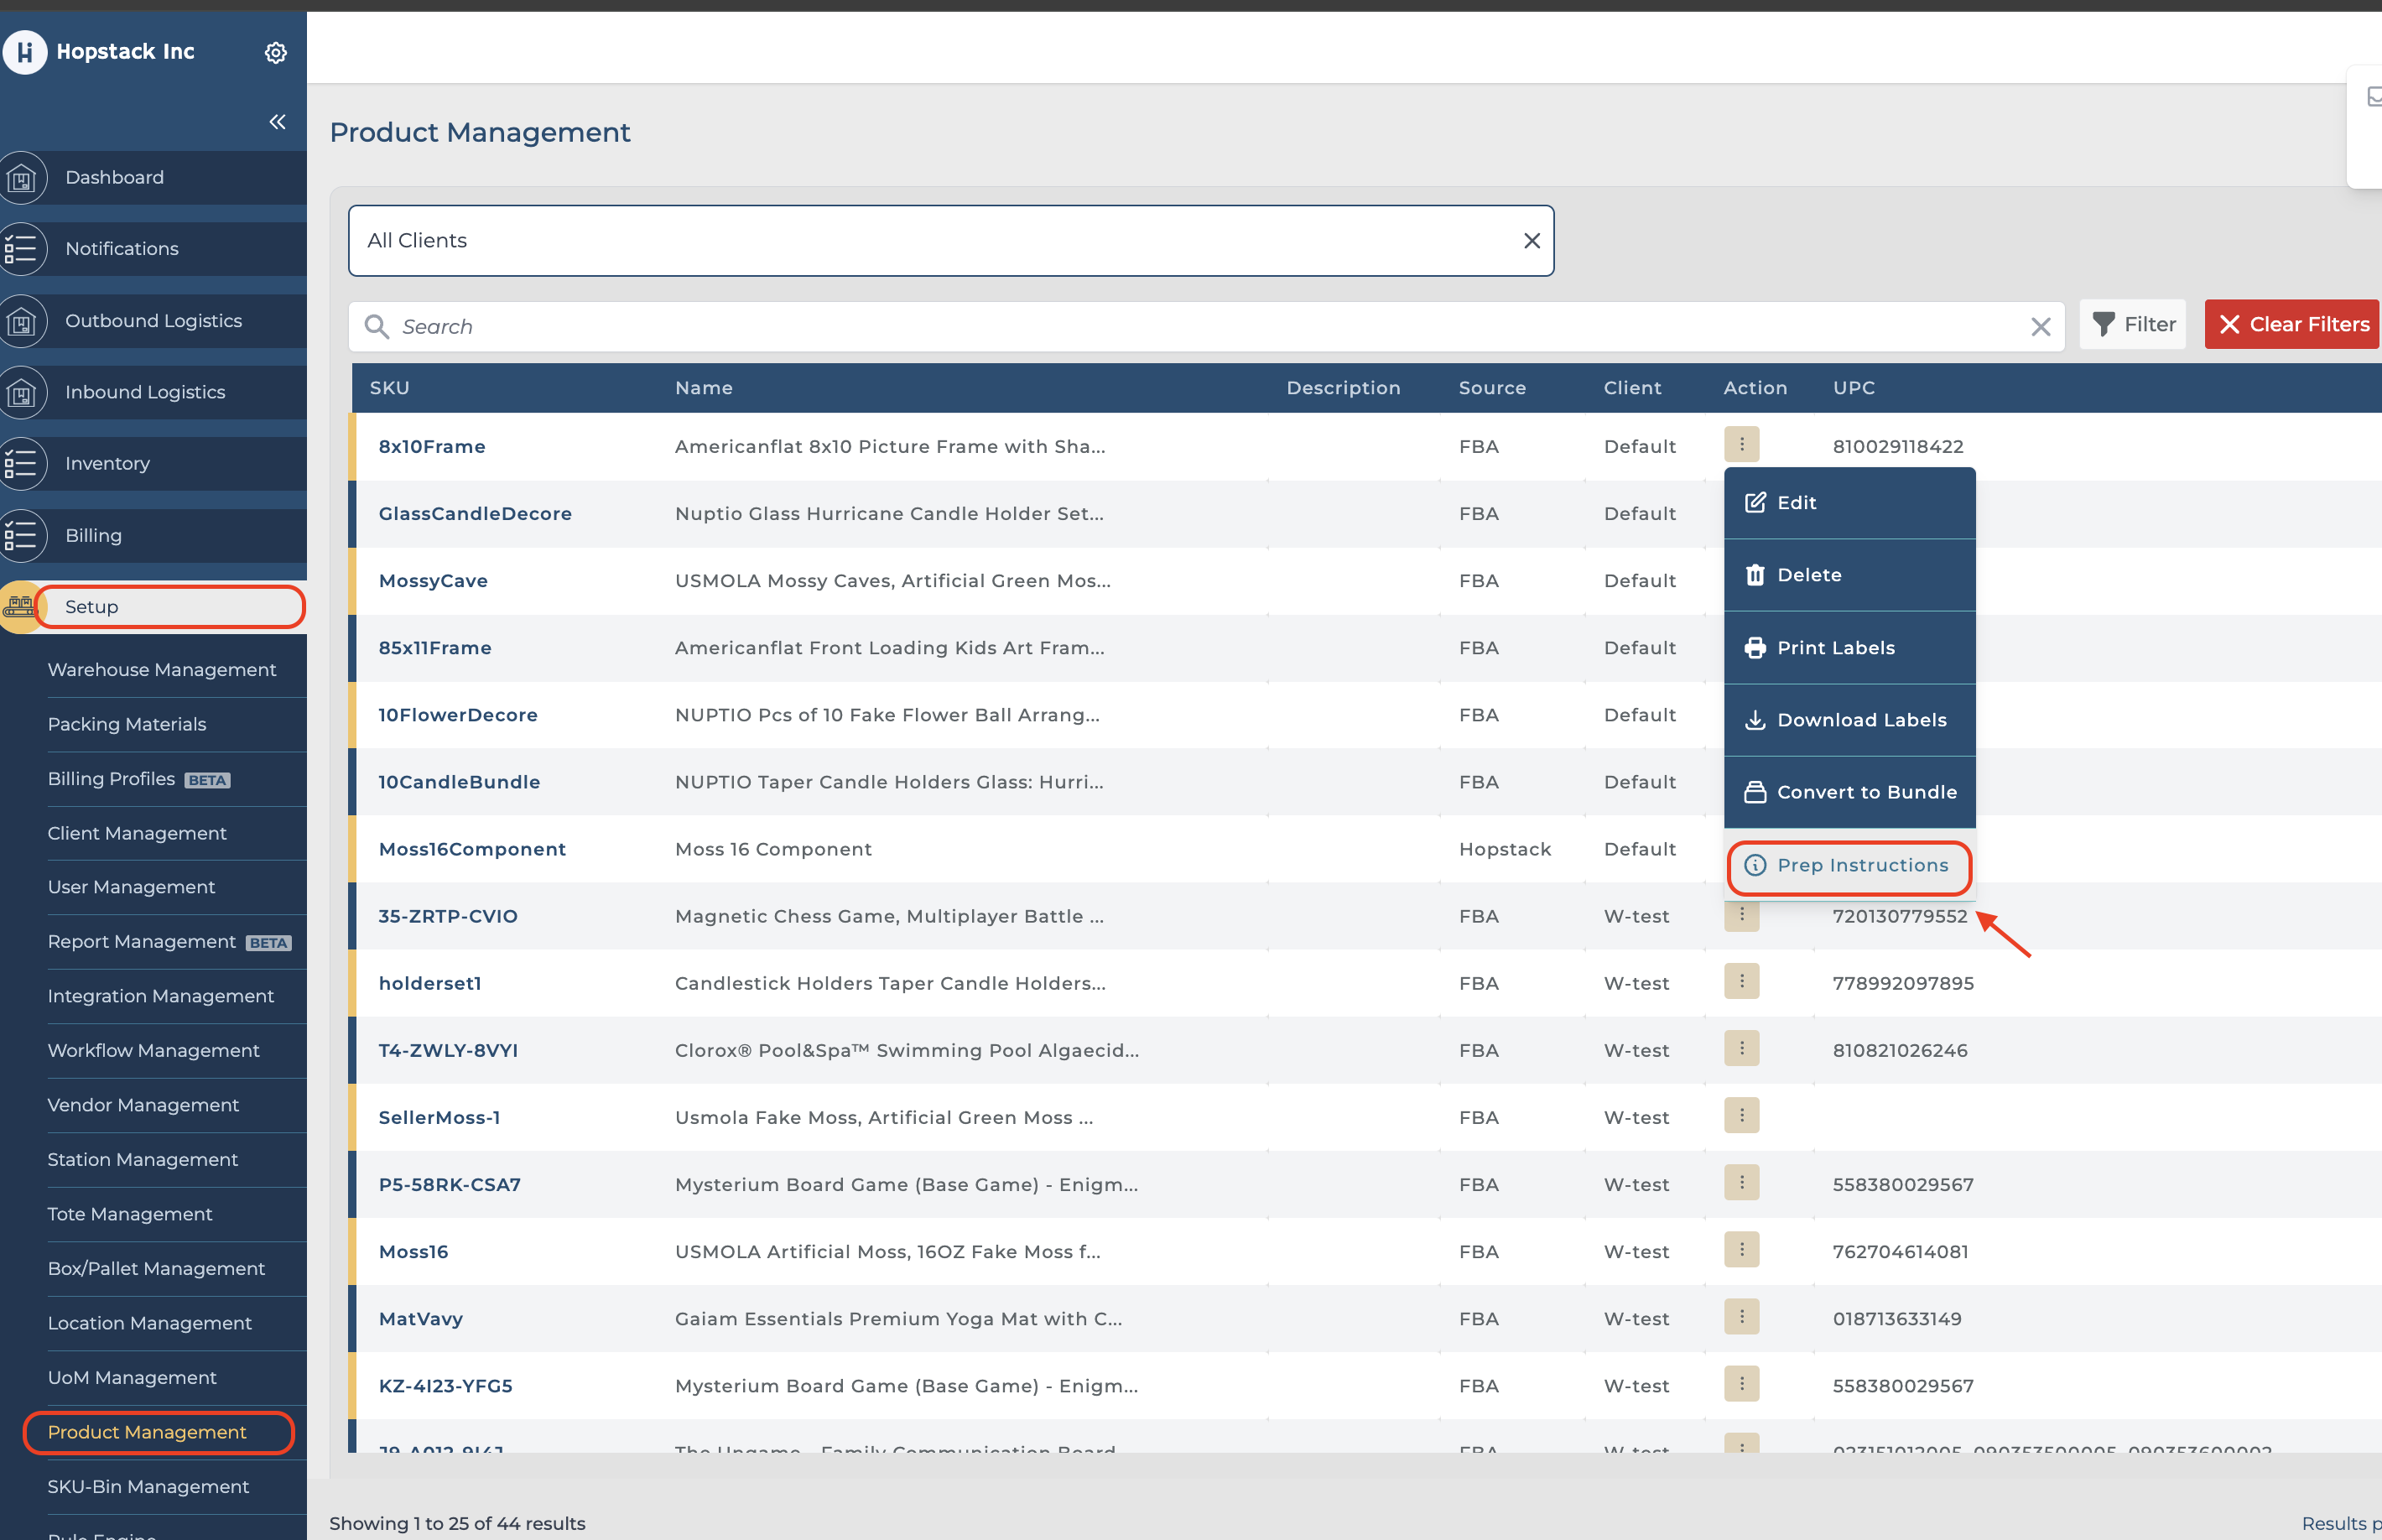
Task: Click the Notifications list icon
Action: click(22, 249)
